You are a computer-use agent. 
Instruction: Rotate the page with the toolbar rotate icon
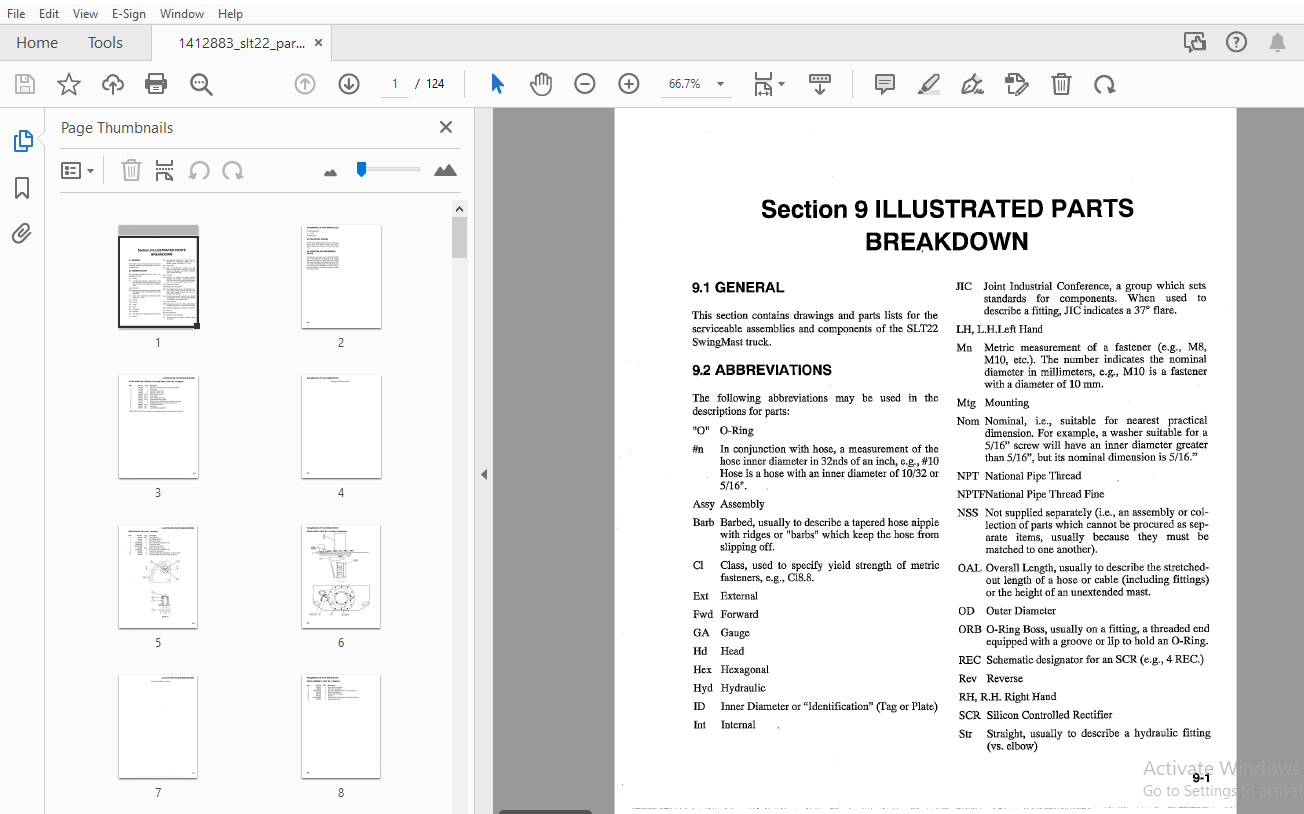1105,84
